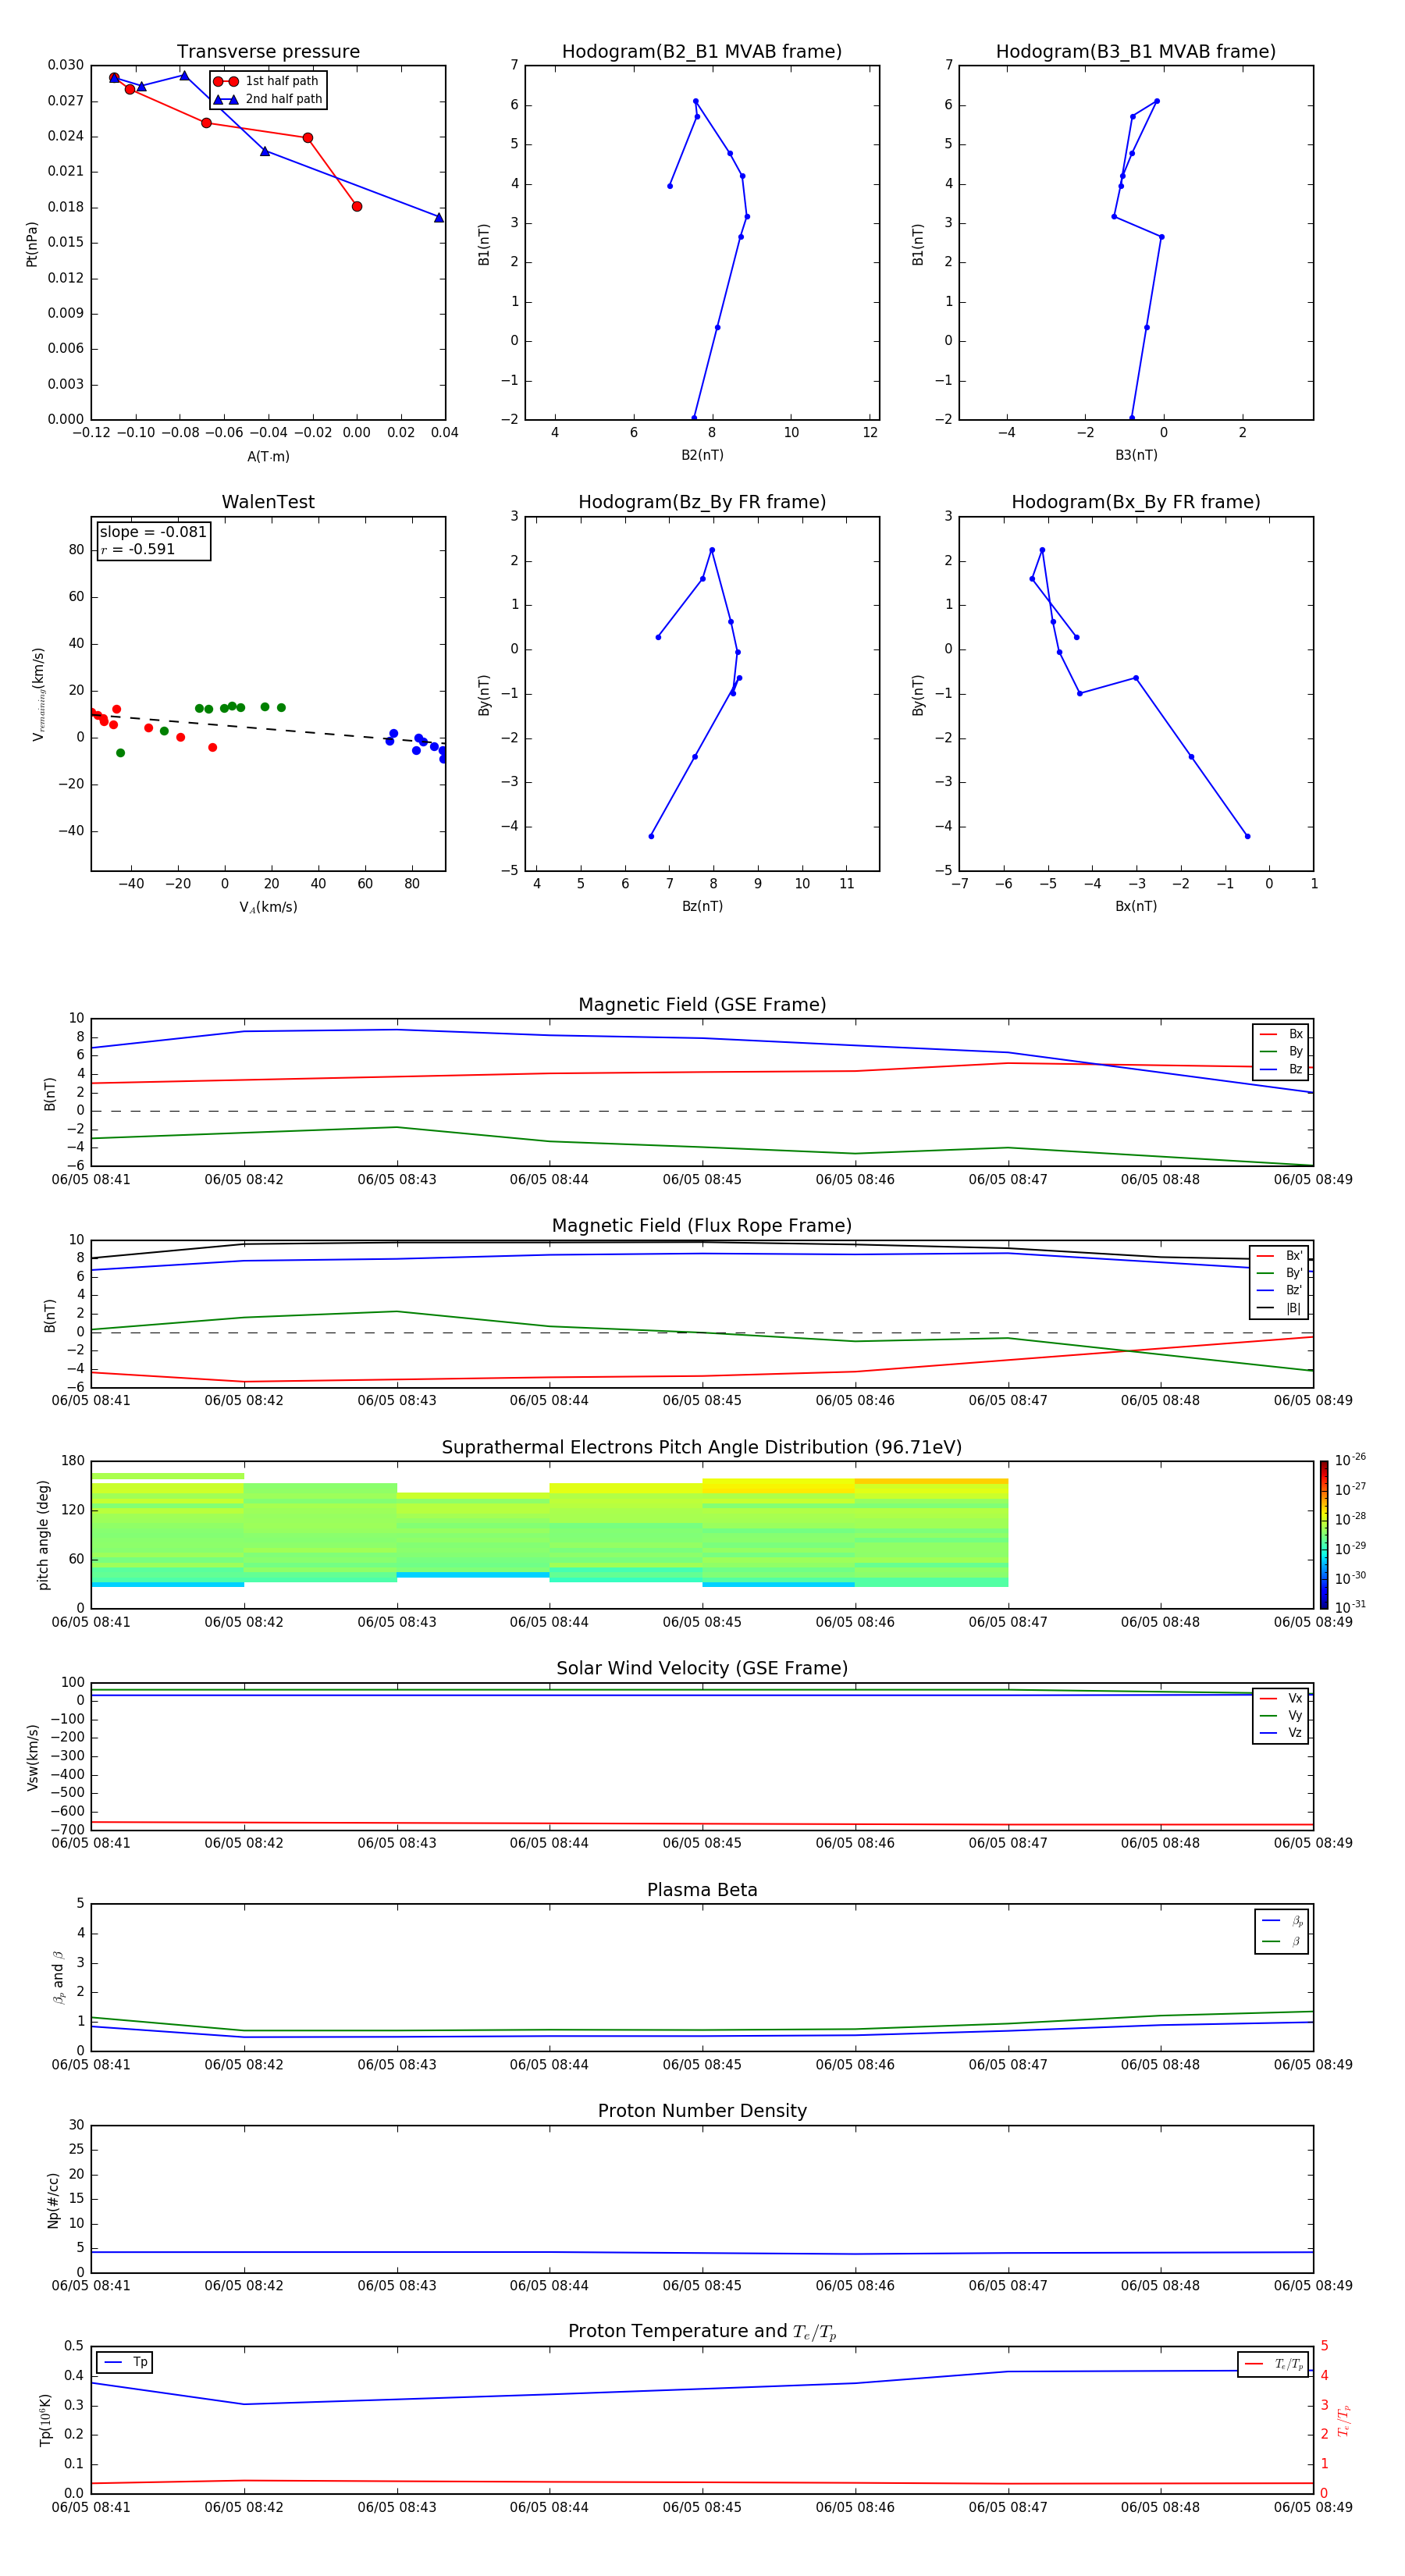Click the 'Proton Temperature and Te/Tp' title
The height and width of the screenshot is (2576, 1405).
click(x=702, y=2331)
